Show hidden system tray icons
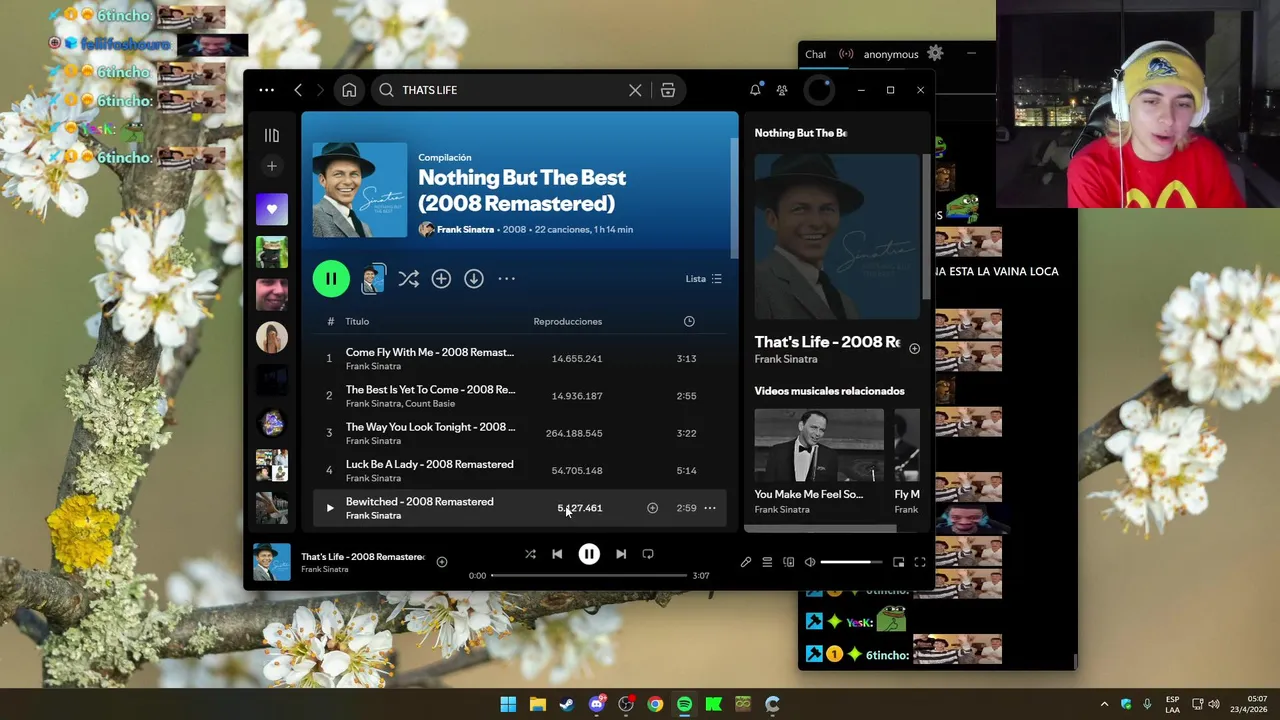This screenshot has width=1280, height=720. tap(1104, 704)
